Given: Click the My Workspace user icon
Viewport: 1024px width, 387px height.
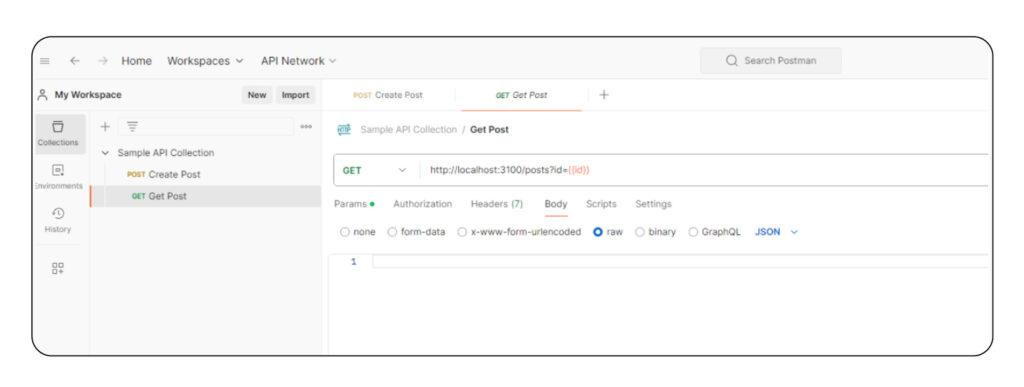Looking at the screenshot, I should (x=42, y=95).
